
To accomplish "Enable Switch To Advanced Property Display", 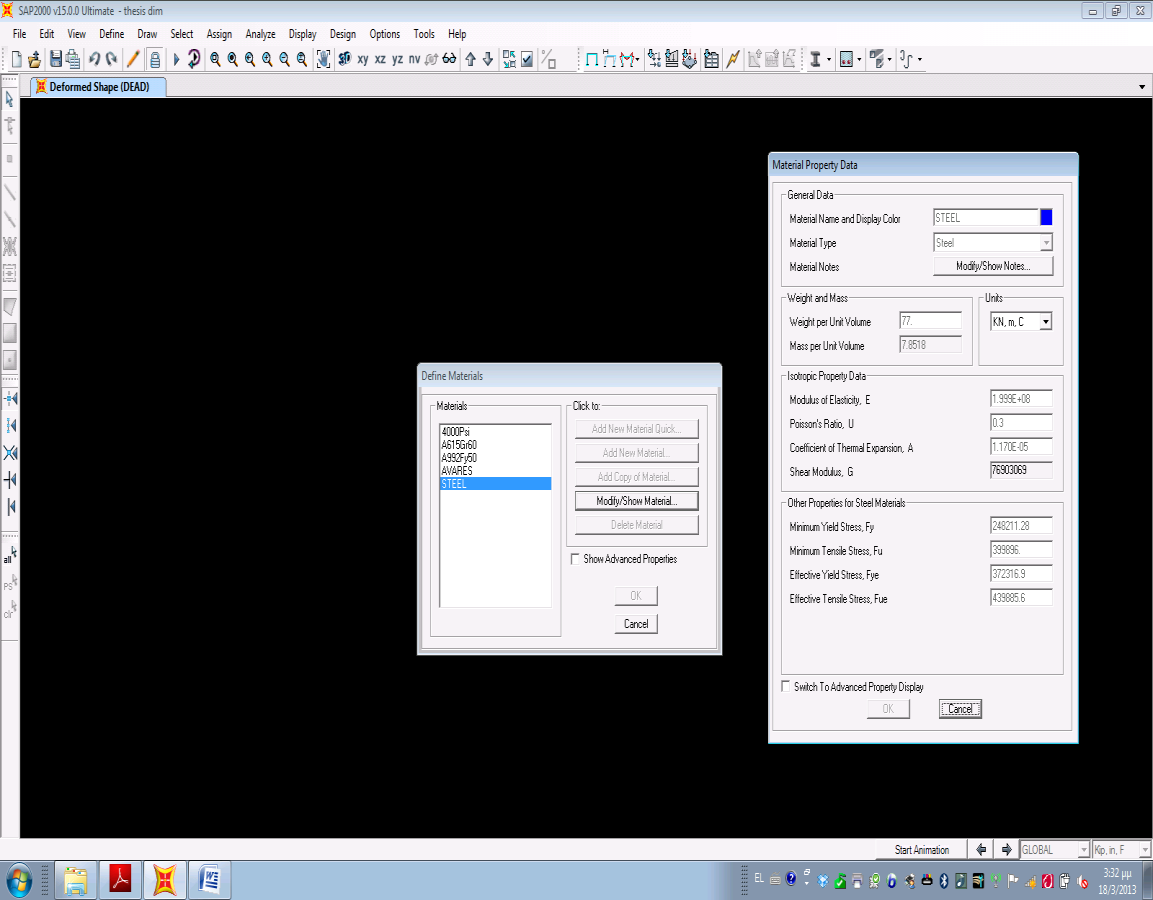I will tap(785, 686).
